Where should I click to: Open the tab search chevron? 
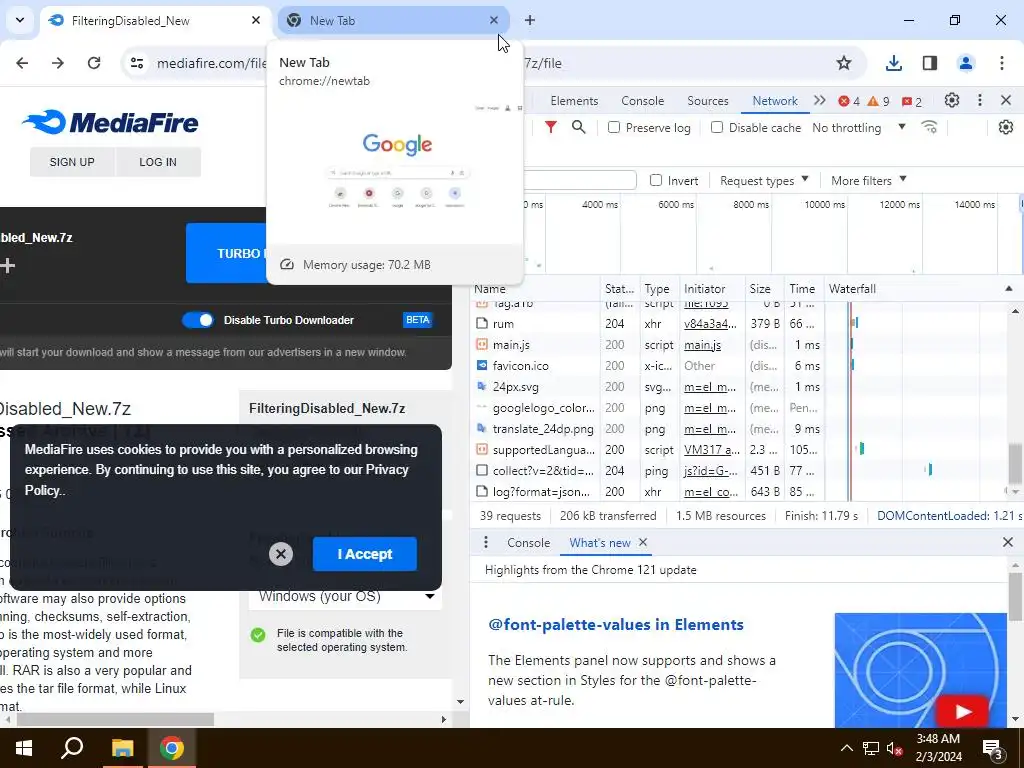point(20,20)
